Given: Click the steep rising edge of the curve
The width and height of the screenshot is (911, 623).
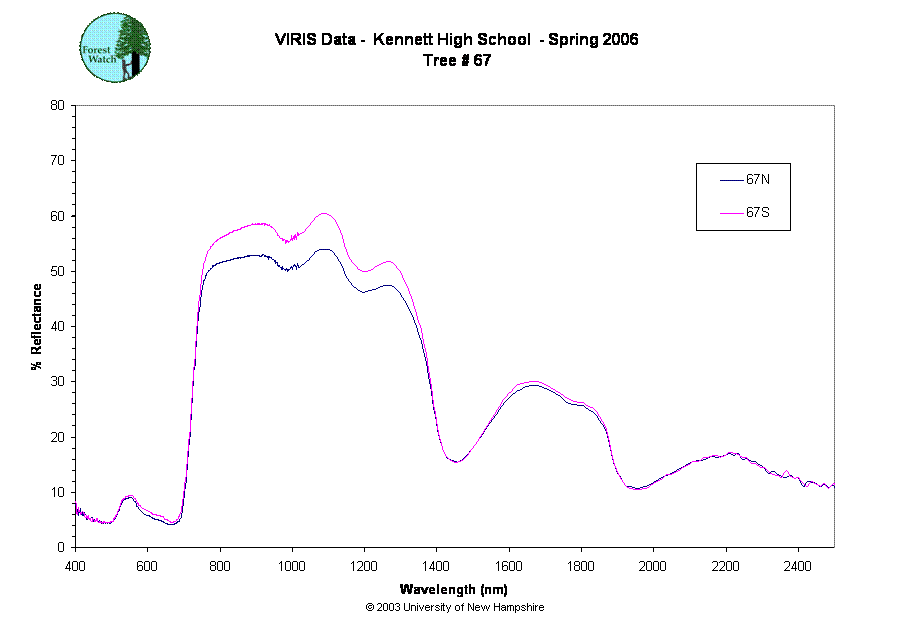Looking at the screenshot, I should [x=192, y=380].
